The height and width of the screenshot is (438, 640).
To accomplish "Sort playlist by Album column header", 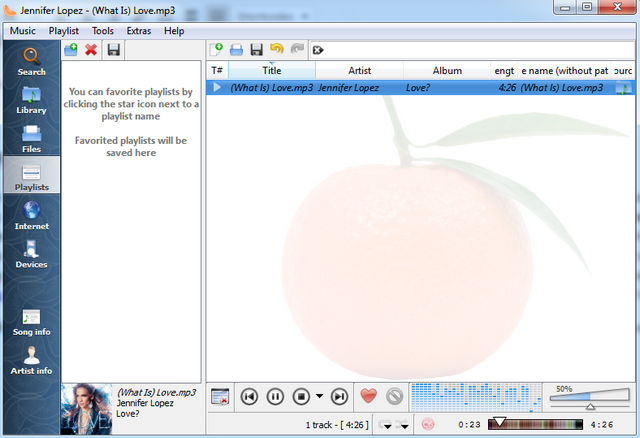I will (447, 71).
